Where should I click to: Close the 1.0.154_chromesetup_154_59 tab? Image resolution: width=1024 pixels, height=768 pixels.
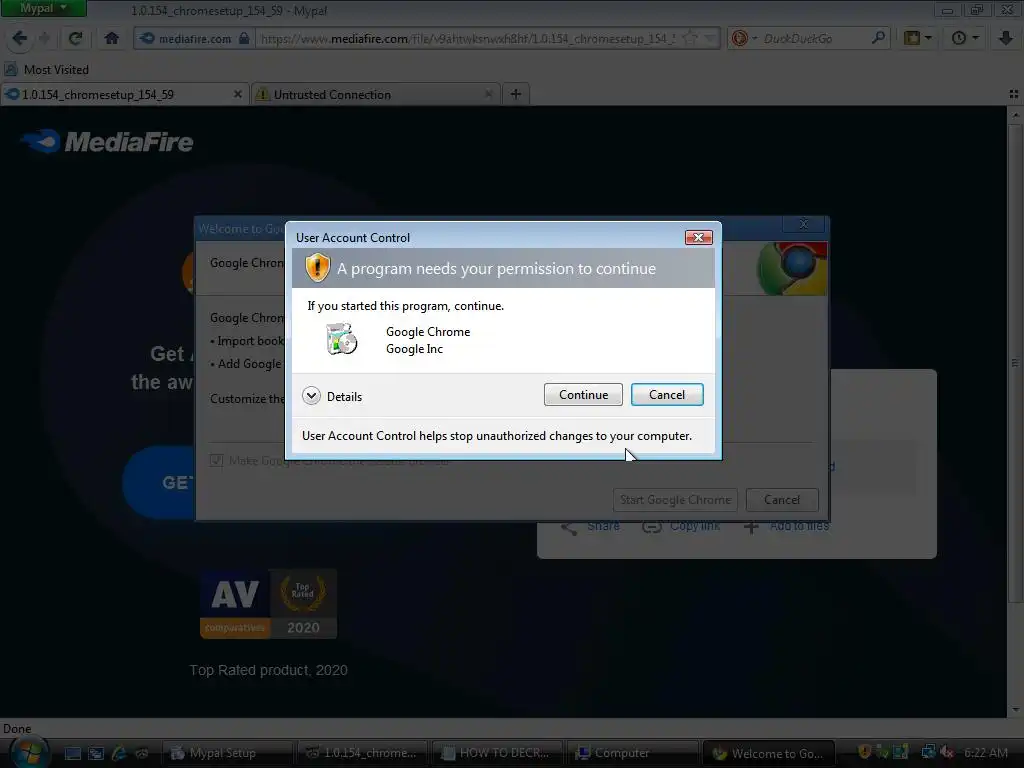[238, 95]
